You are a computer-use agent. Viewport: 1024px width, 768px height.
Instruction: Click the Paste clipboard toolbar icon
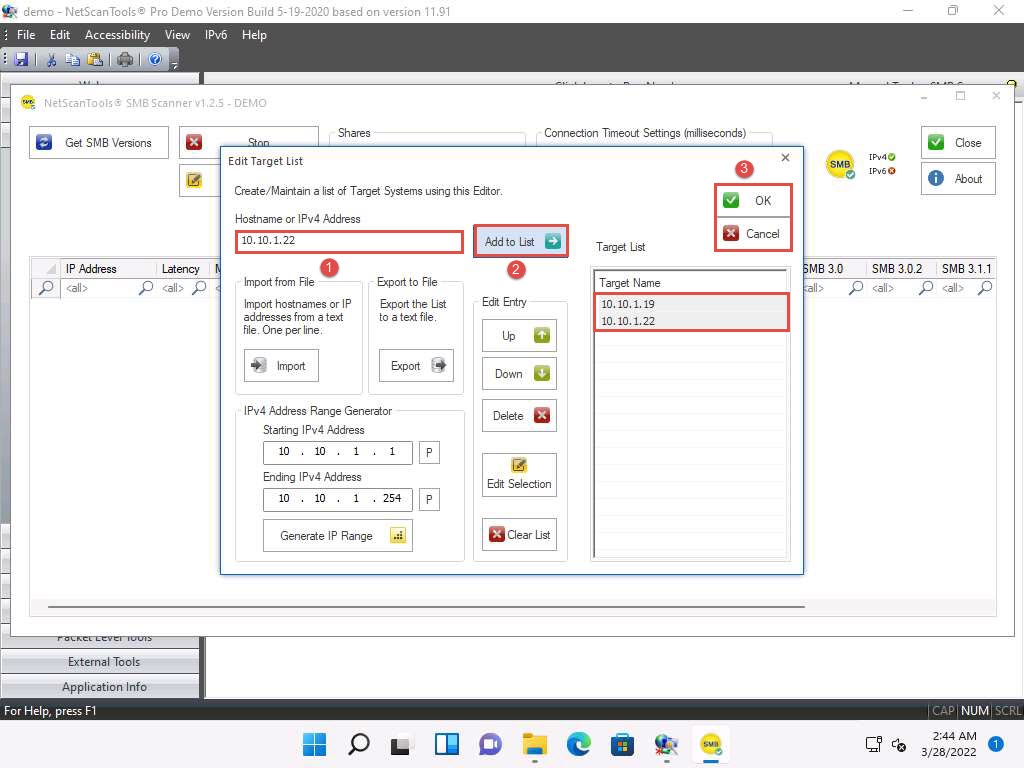[x=95, y=60]
